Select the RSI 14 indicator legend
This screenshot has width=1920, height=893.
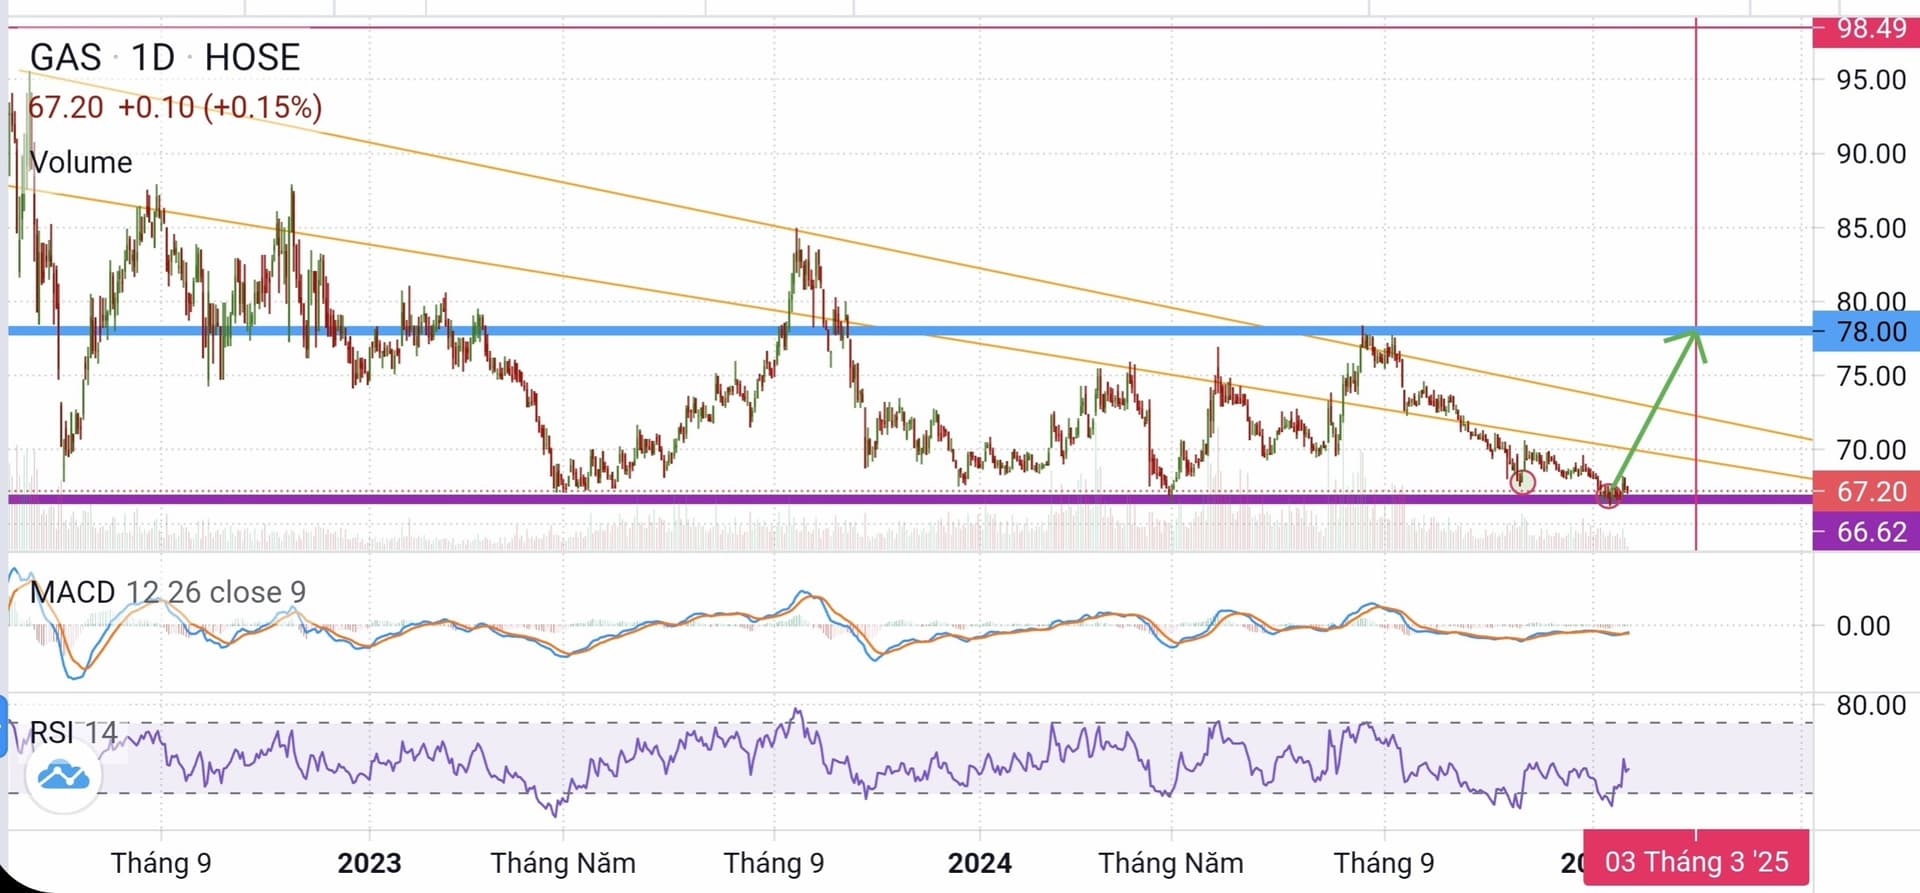pos(74,733)
